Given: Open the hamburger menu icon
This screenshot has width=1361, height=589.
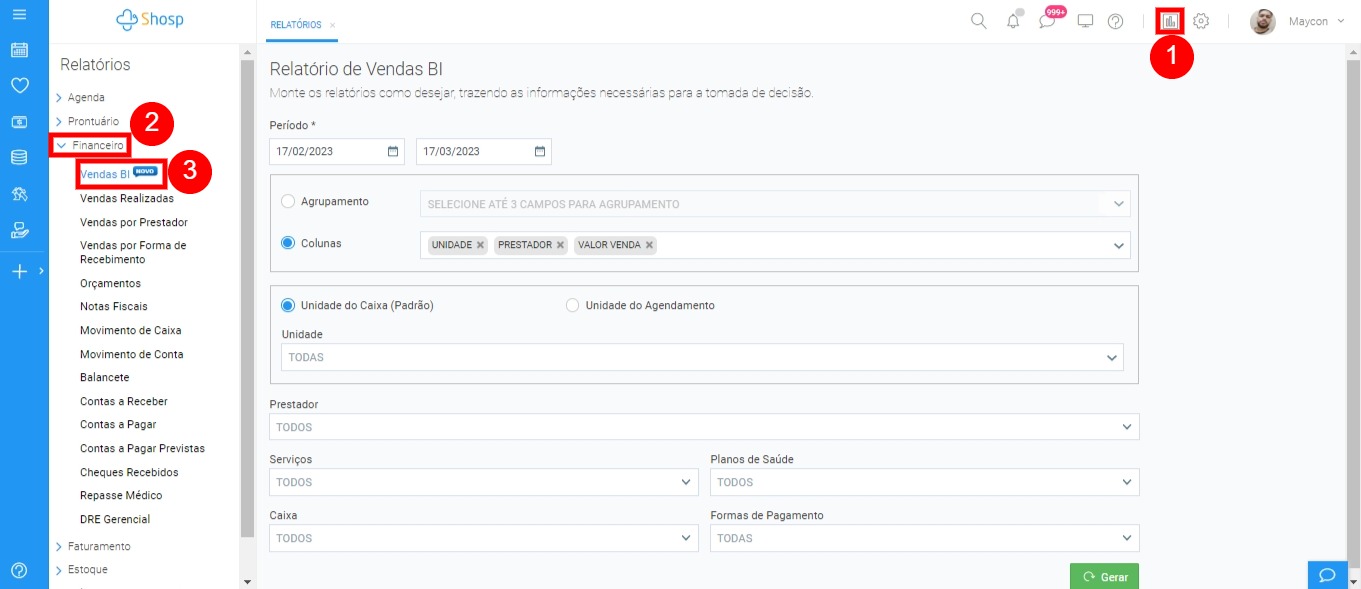Looking at the screenshot, I should 19,16.
